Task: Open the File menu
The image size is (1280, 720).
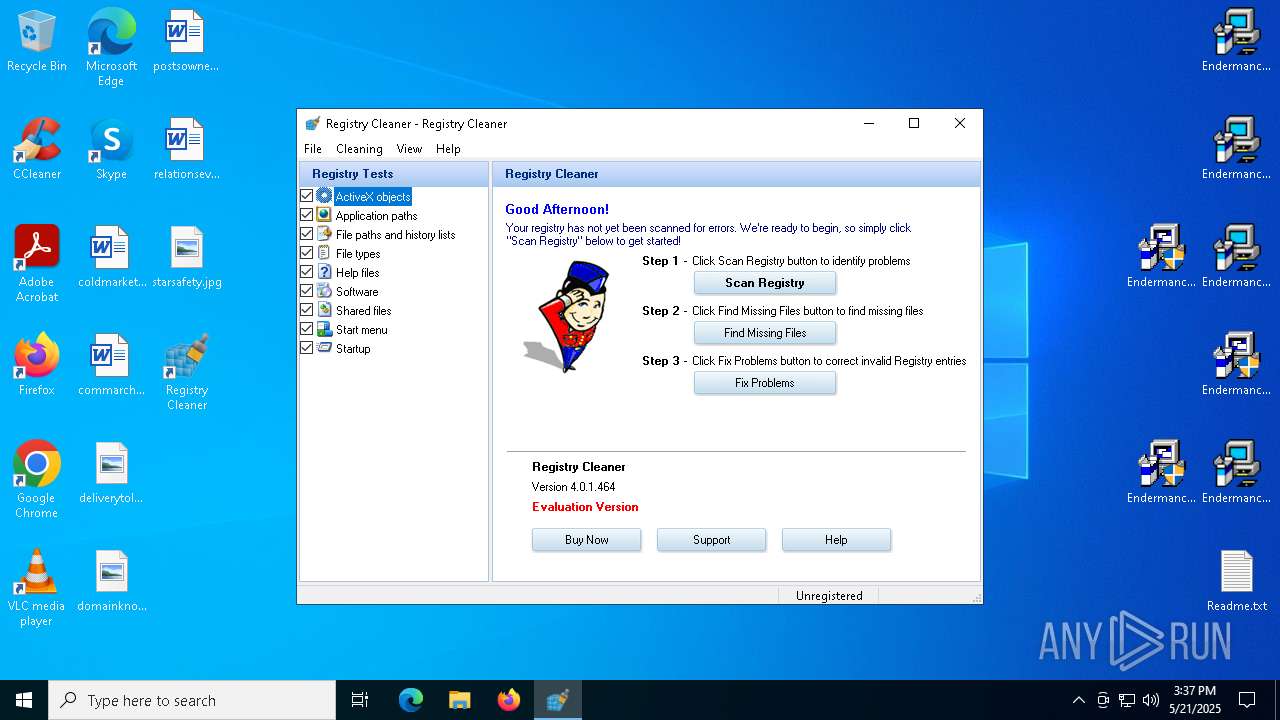Action: click(313, 148)
